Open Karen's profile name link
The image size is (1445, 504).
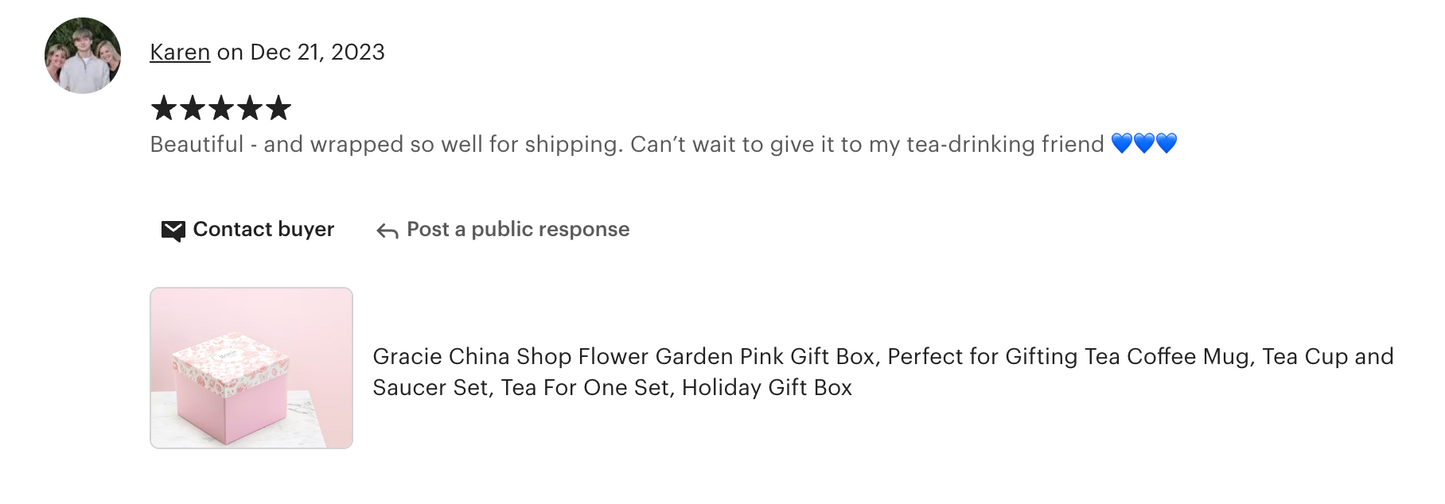point(180,52)
